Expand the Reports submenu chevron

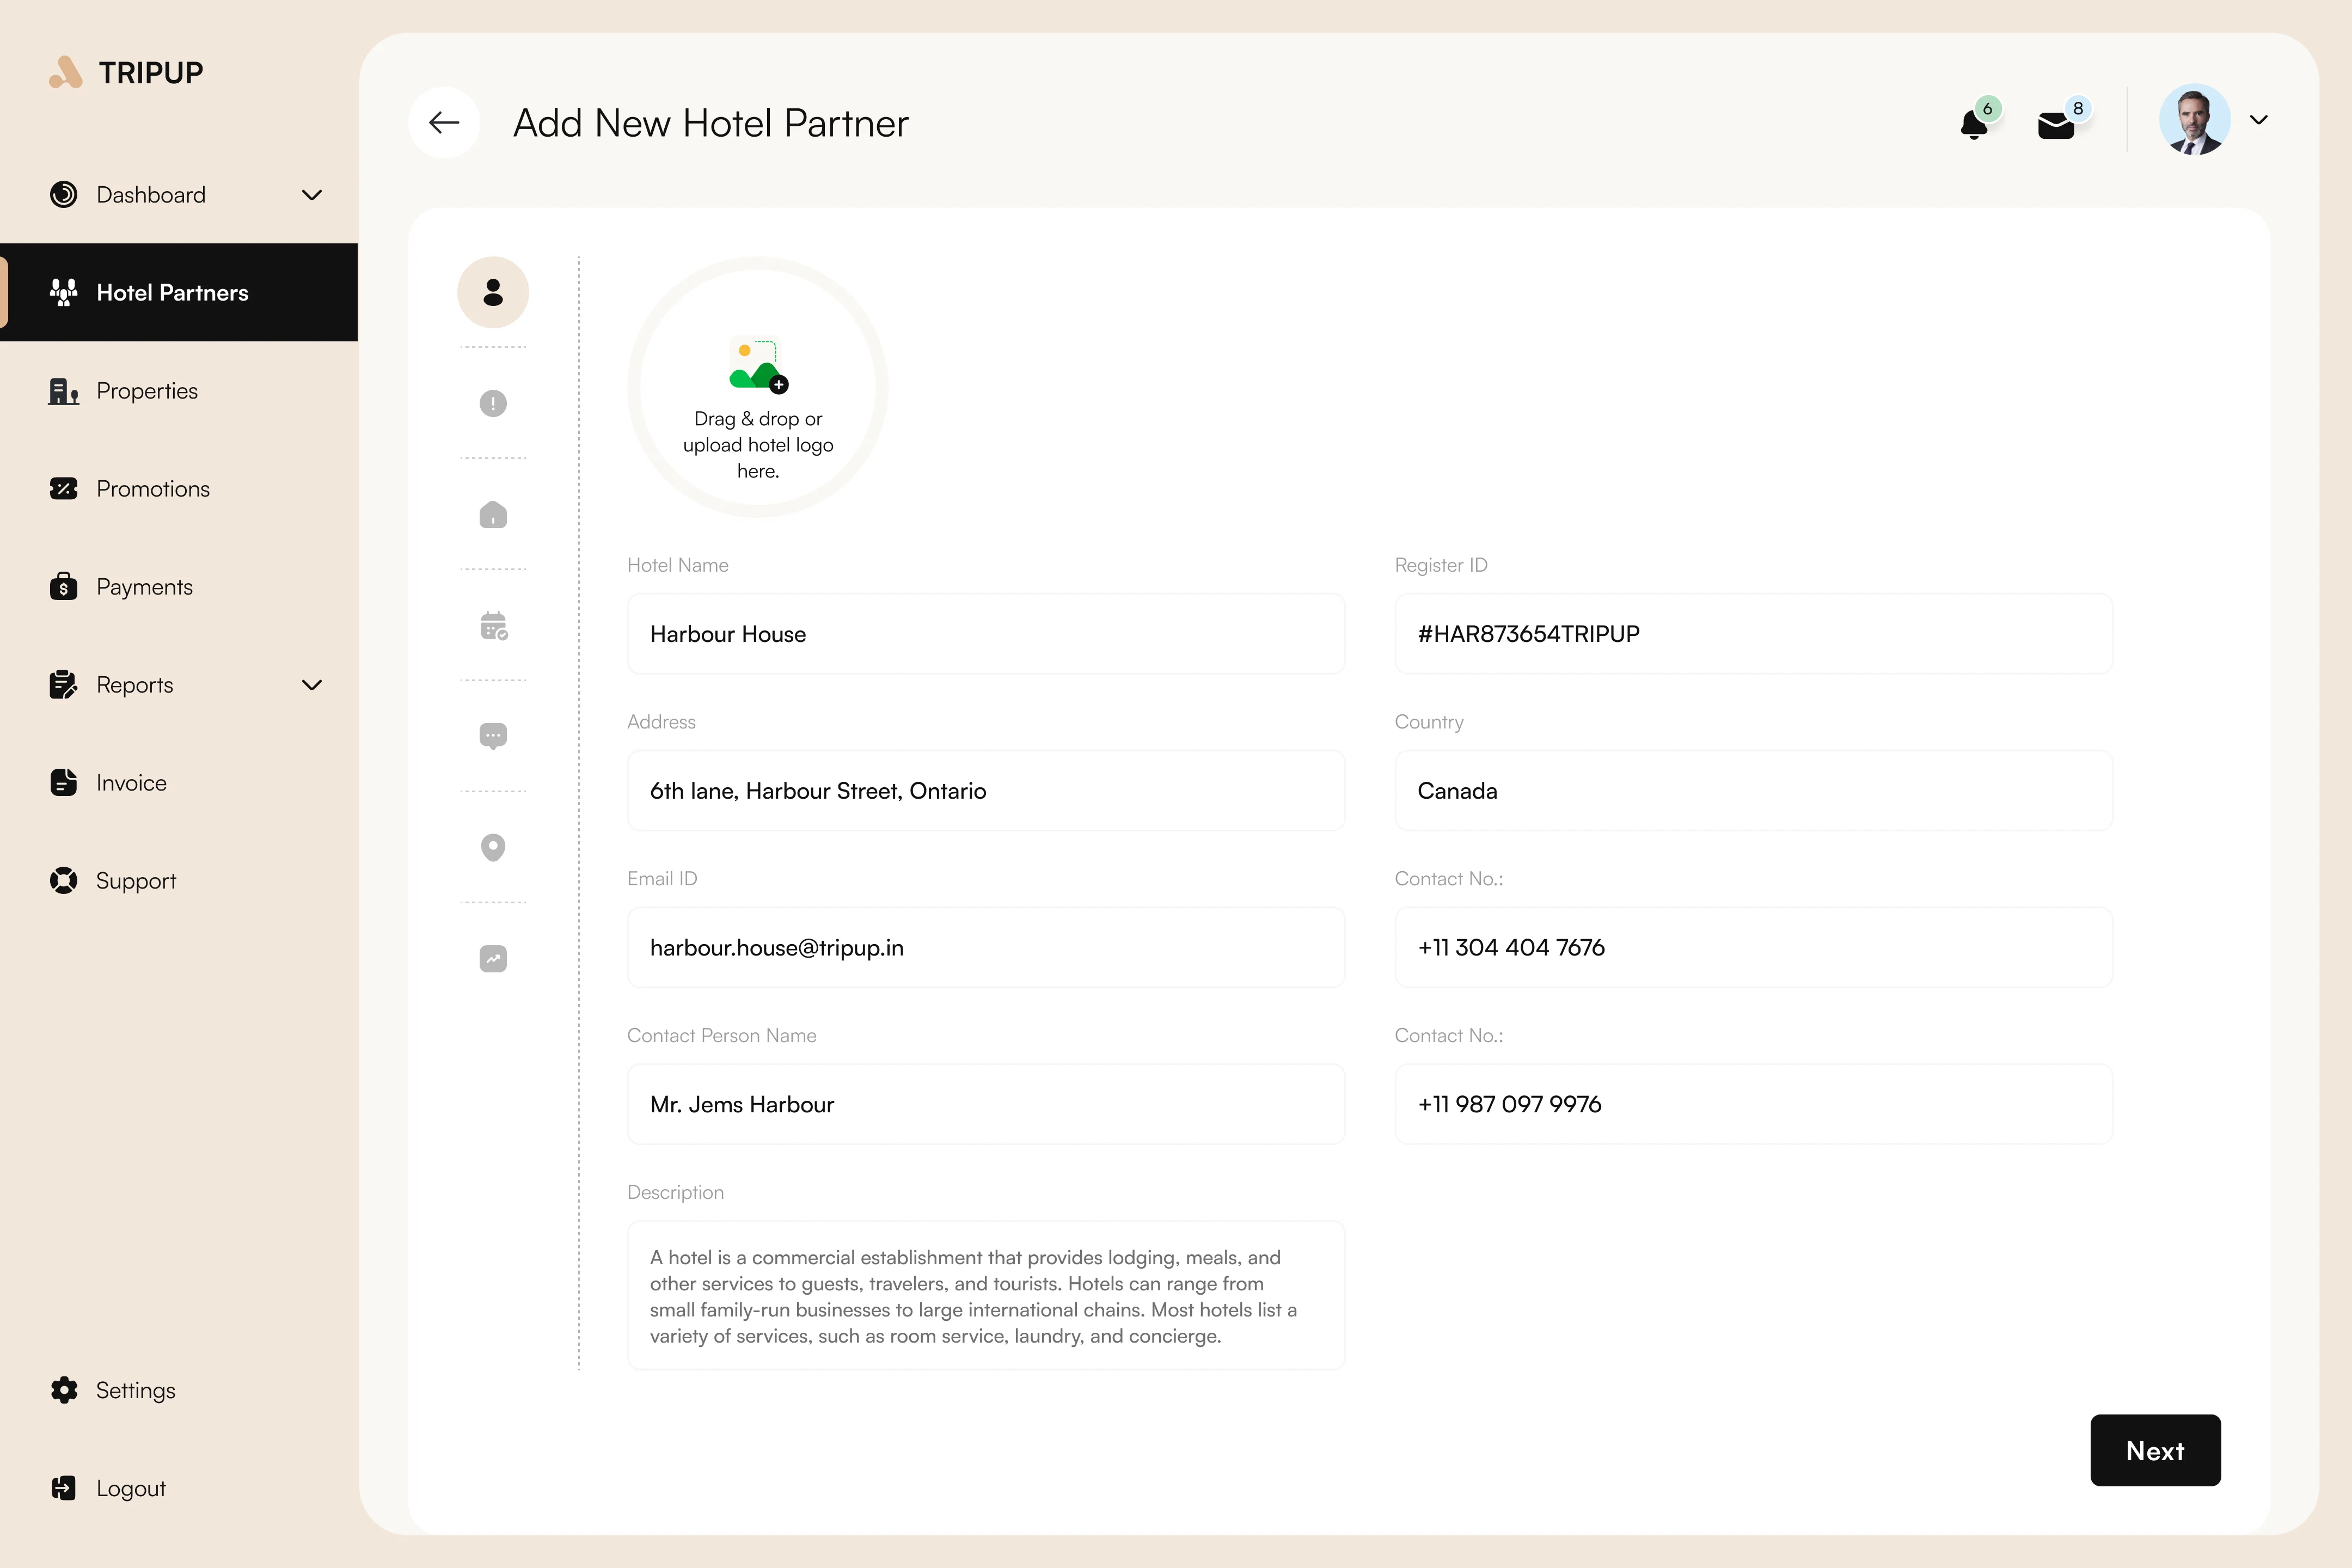pos(312,685)
